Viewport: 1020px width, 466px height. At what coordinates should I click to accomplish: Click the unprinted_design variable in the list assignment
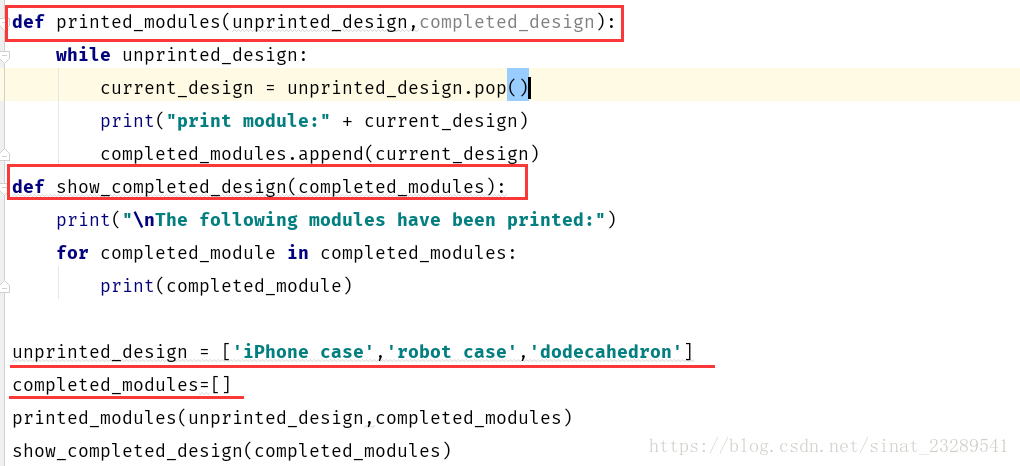[x=100, y=352]
